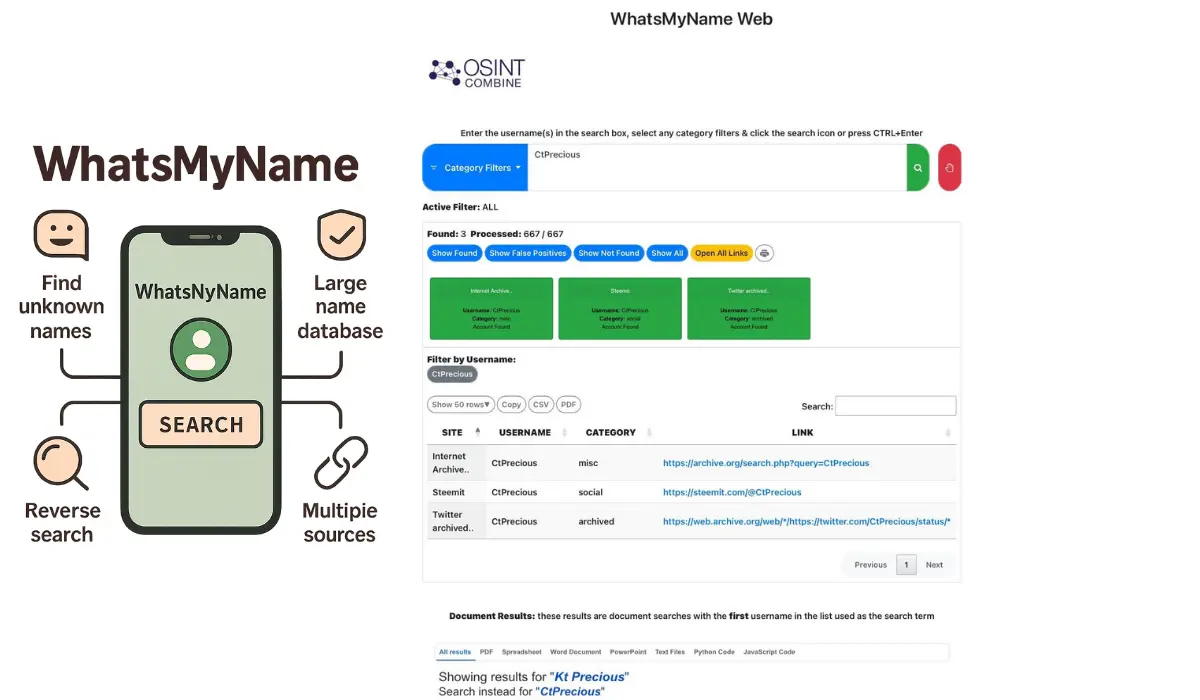Open the Category Filters dropdown
The image size is (1200, 700).
click(x=474, y=167)
